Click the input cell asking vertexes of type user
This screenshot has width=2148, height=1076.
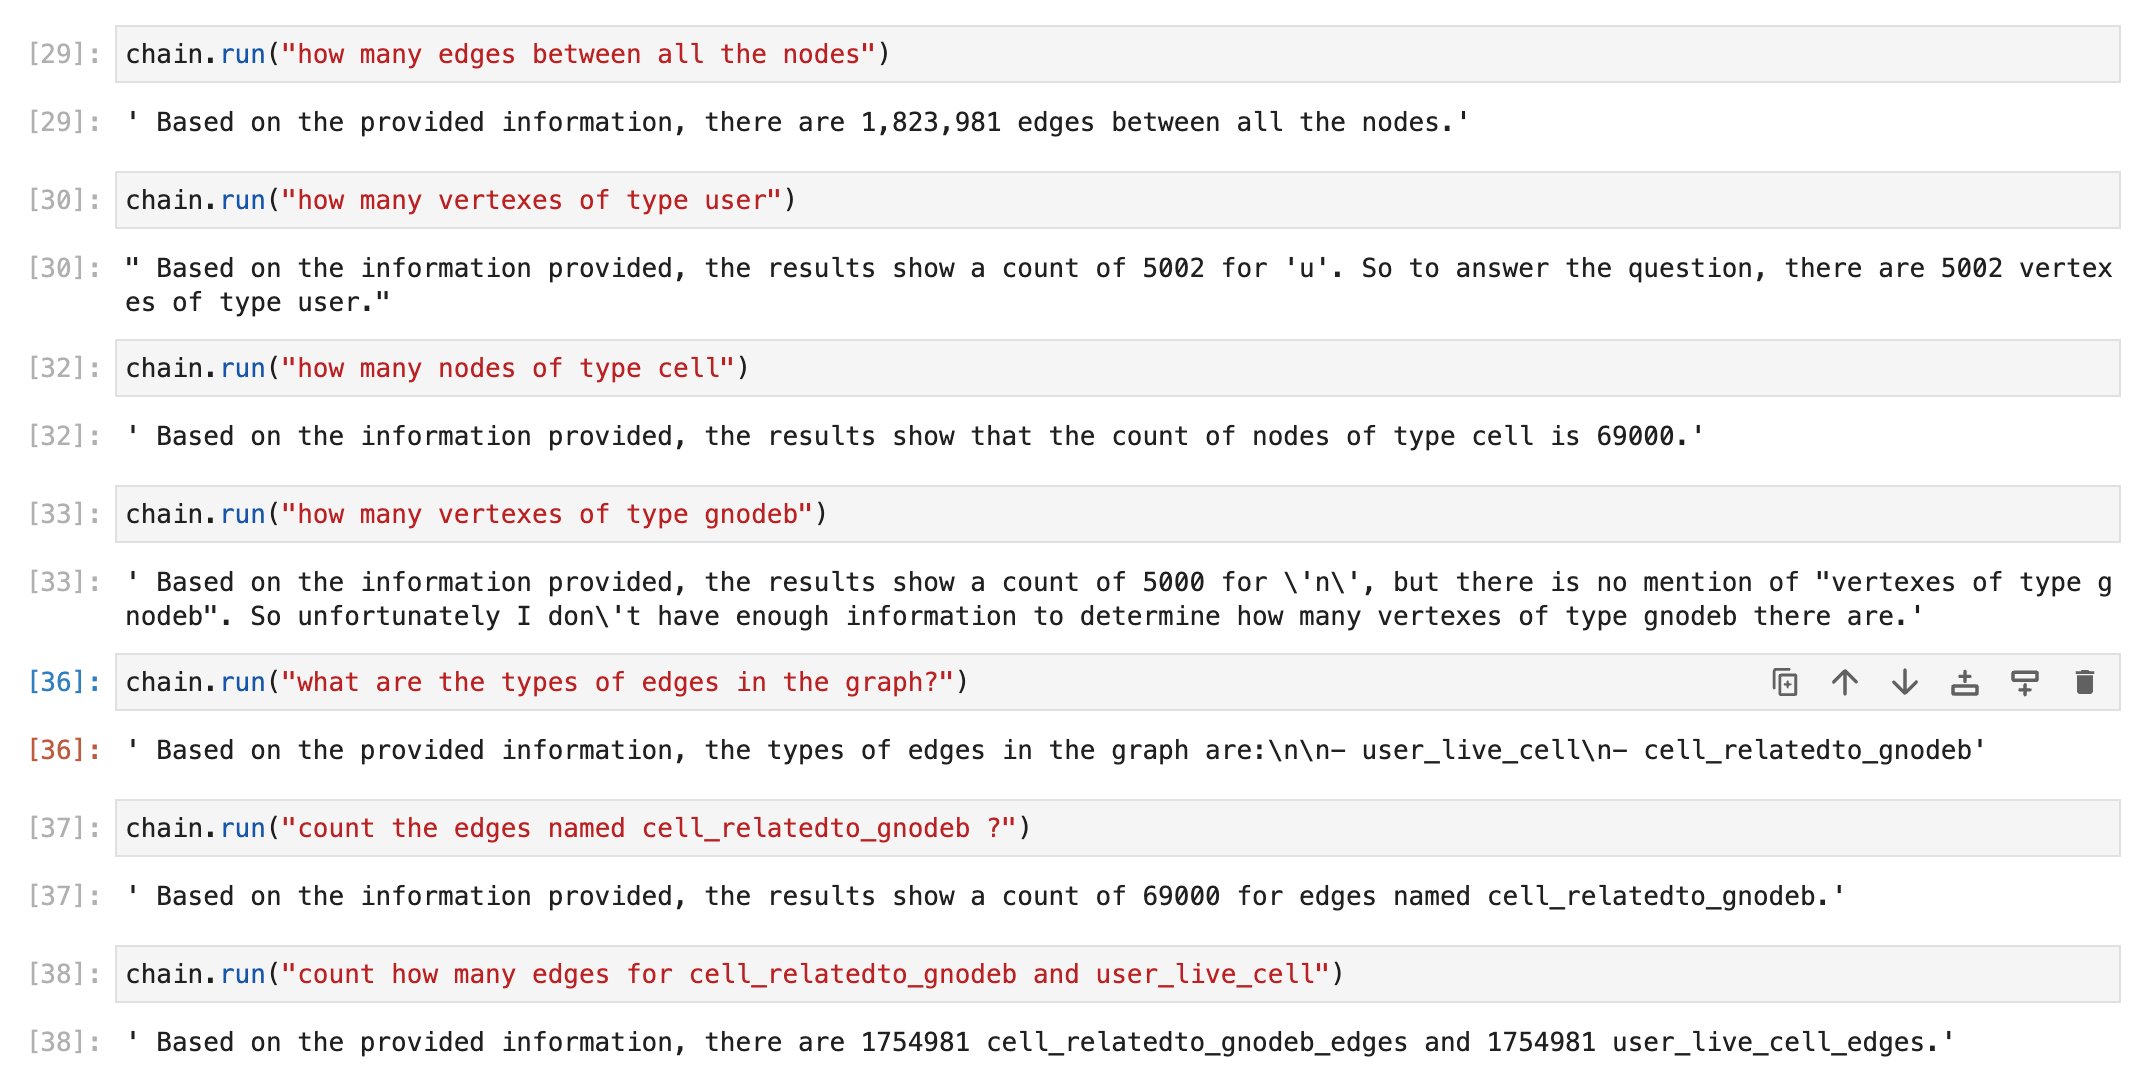pyautogui.click(x=1117, y=200)
